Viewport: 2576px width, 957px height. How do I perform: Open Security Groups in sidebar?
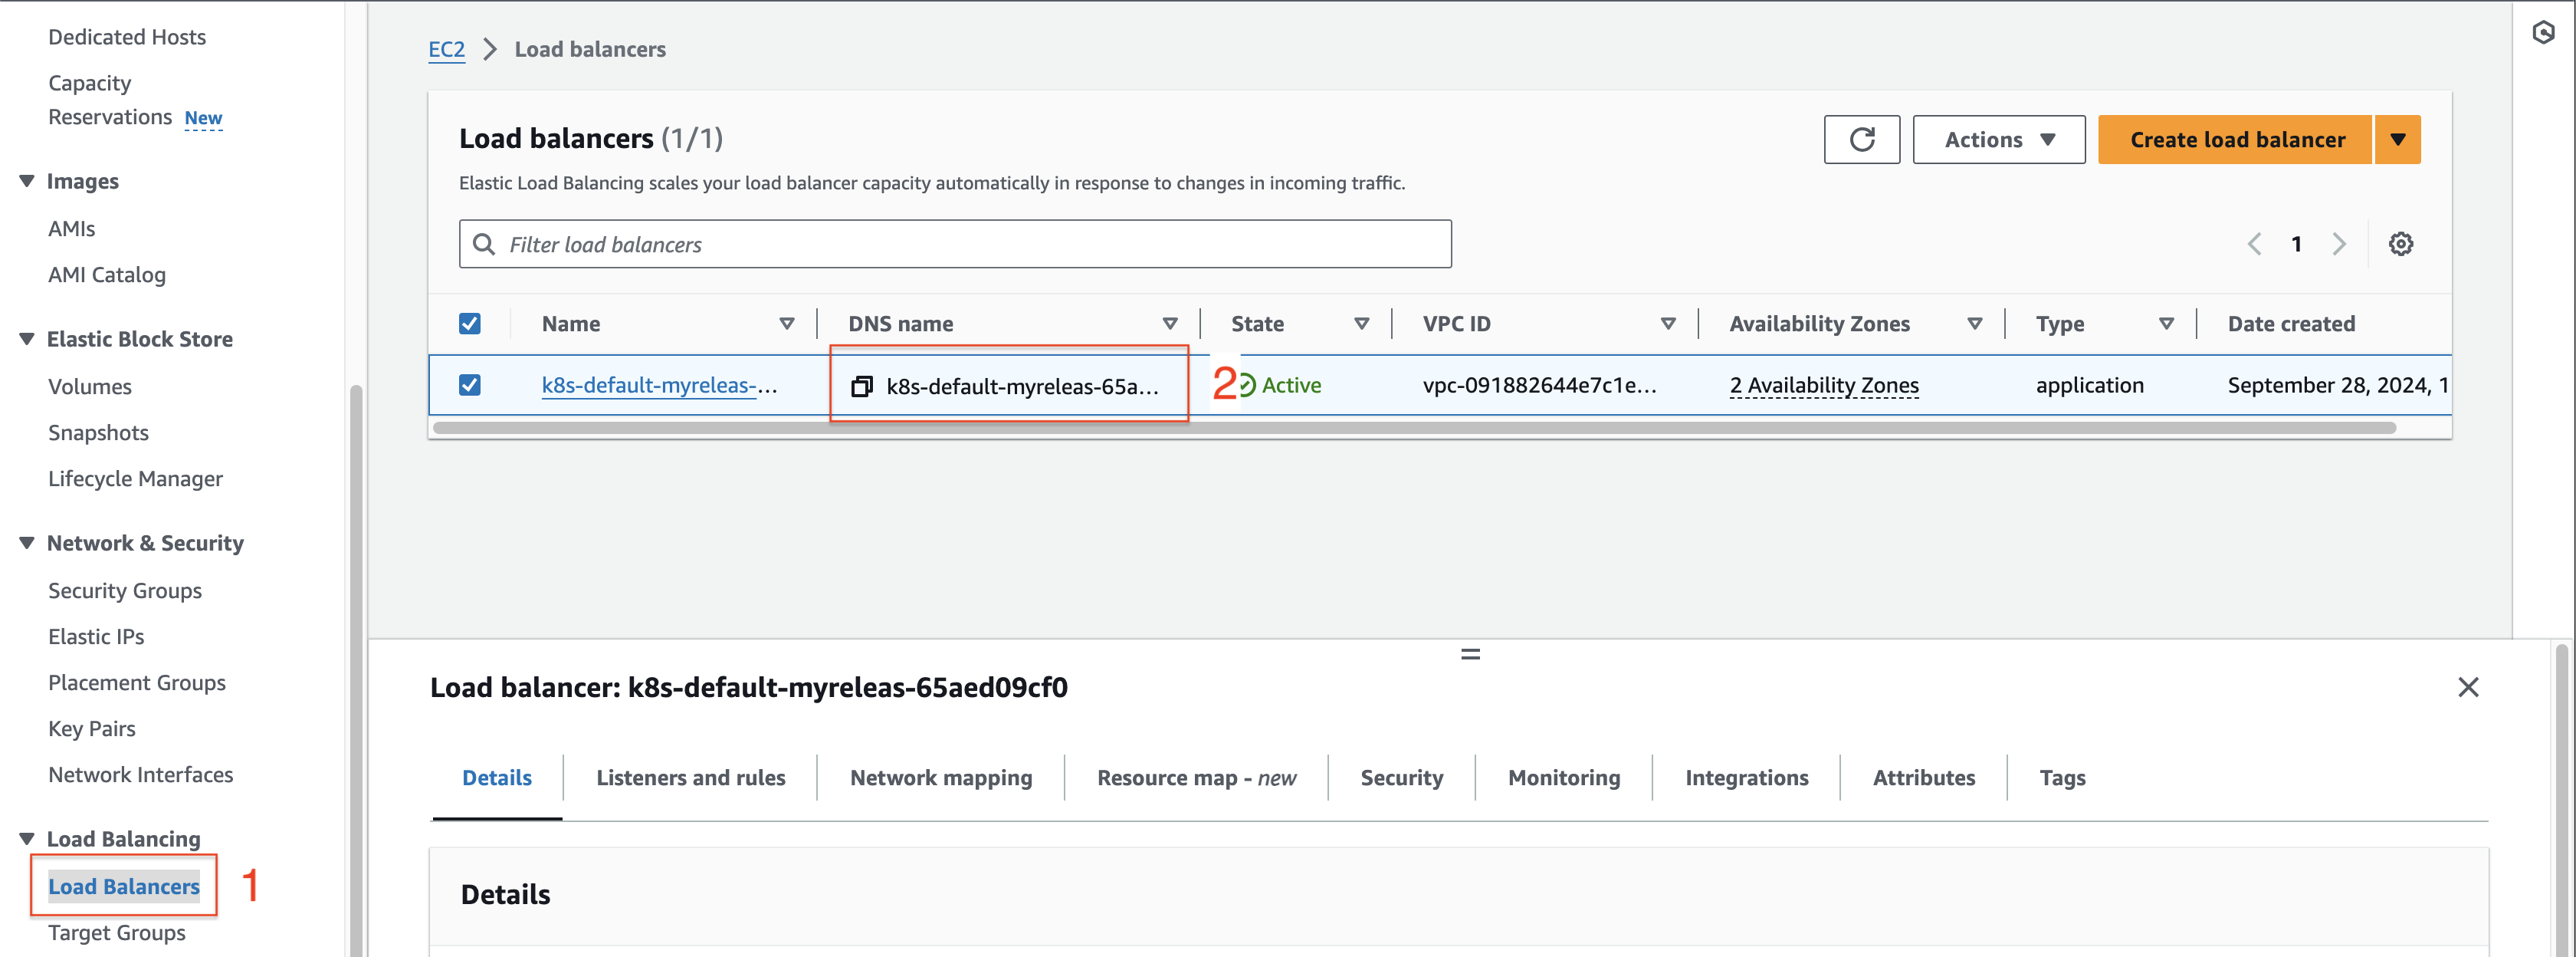click(x=125, y=590)
